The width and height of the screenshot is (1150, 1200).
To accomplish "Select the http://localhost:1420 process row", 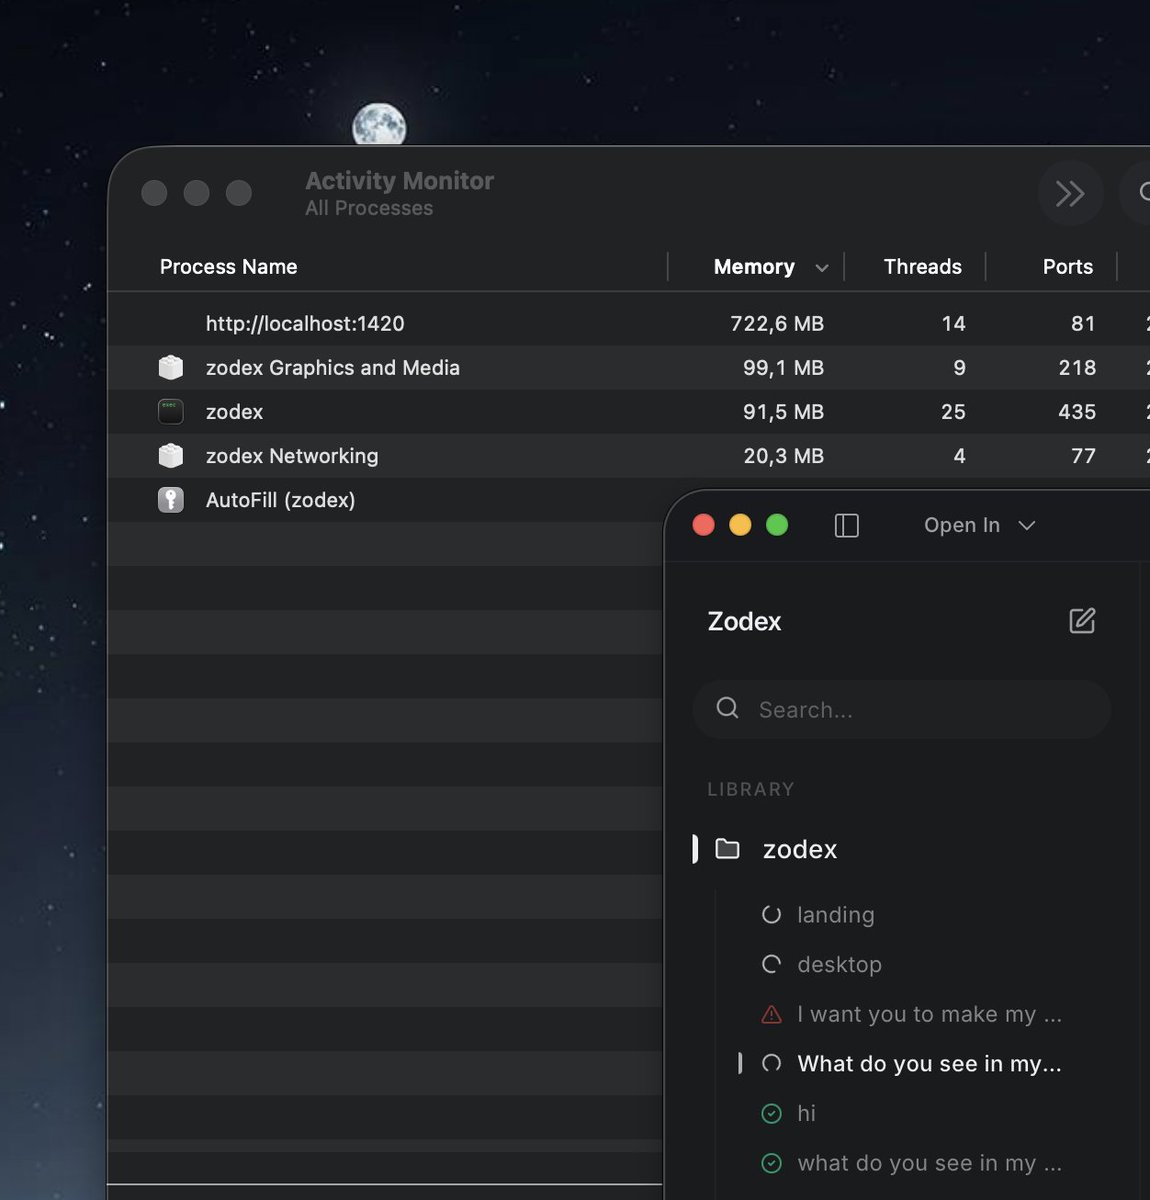I will 628,324.
